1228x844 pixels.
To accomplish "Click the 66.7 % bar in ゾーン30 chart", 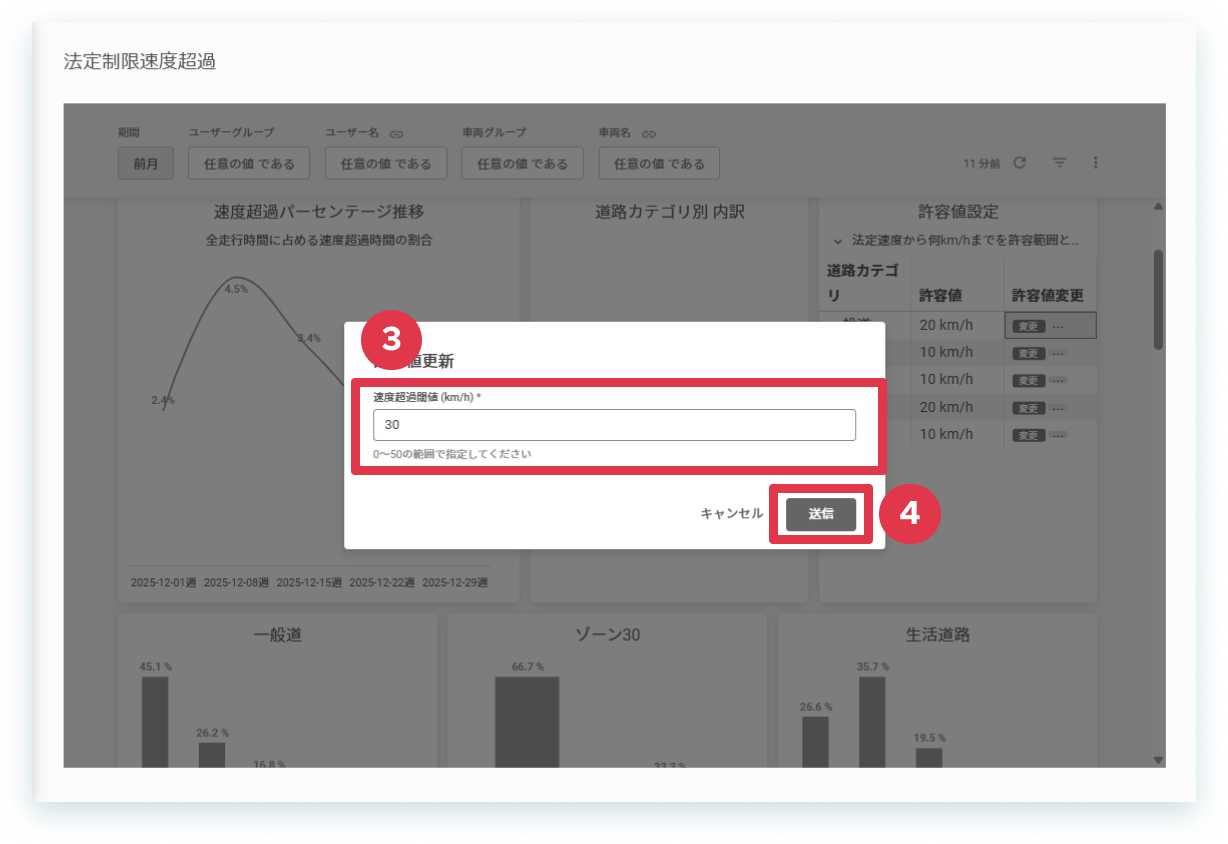I will [x=527, y=722].
